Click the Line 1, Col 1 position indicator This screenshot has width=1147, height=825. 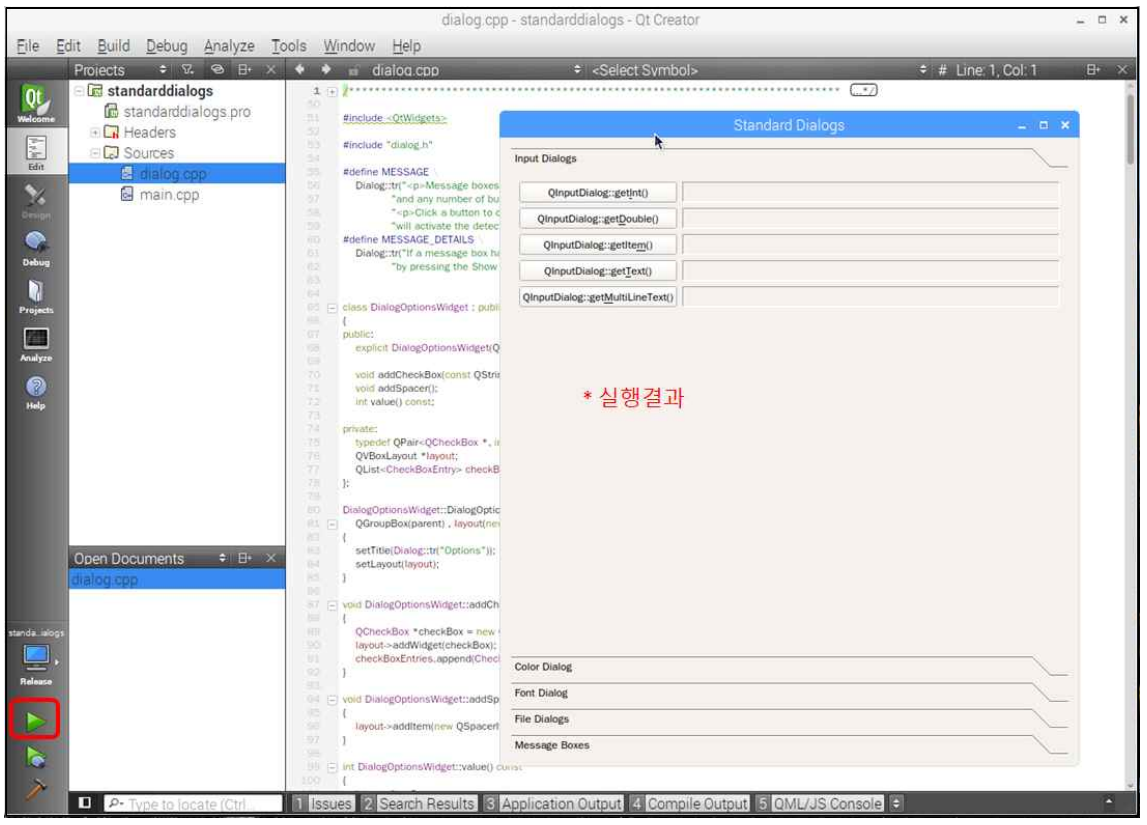pos(996,69)
